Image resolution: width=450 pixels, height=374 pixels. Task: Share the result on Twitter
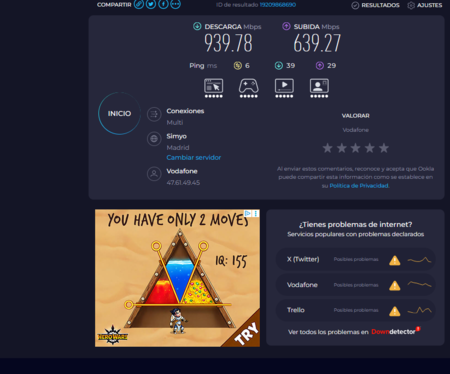tap(151, 4)
